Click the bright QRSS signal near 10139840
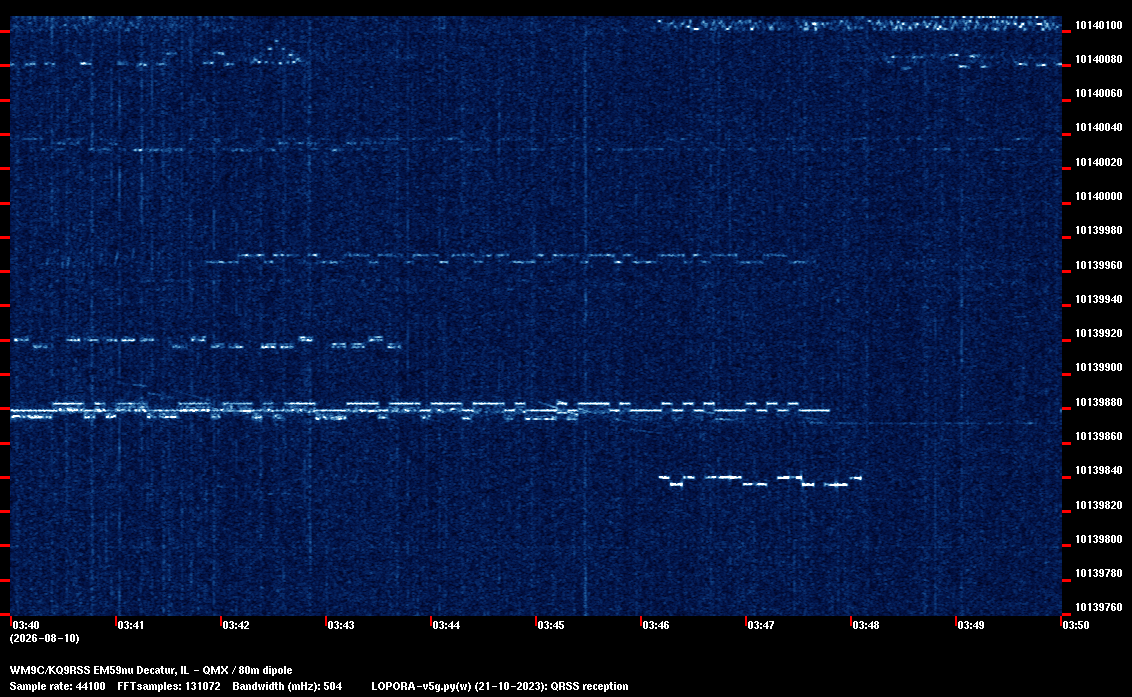 pyautogui.click(x=760, y=480)
